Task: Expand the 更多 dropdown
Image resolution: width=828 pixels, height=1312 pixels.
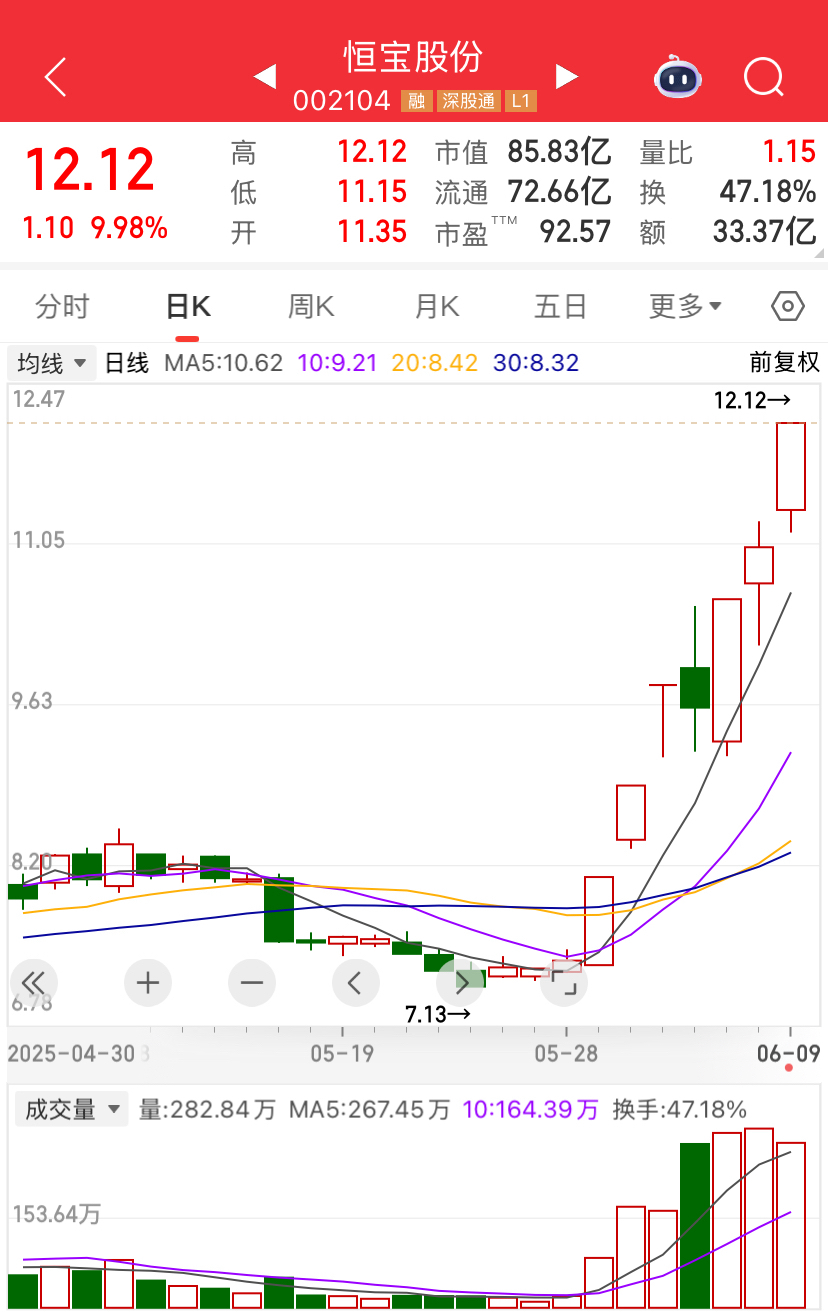Action: click(x=686, y=306)
